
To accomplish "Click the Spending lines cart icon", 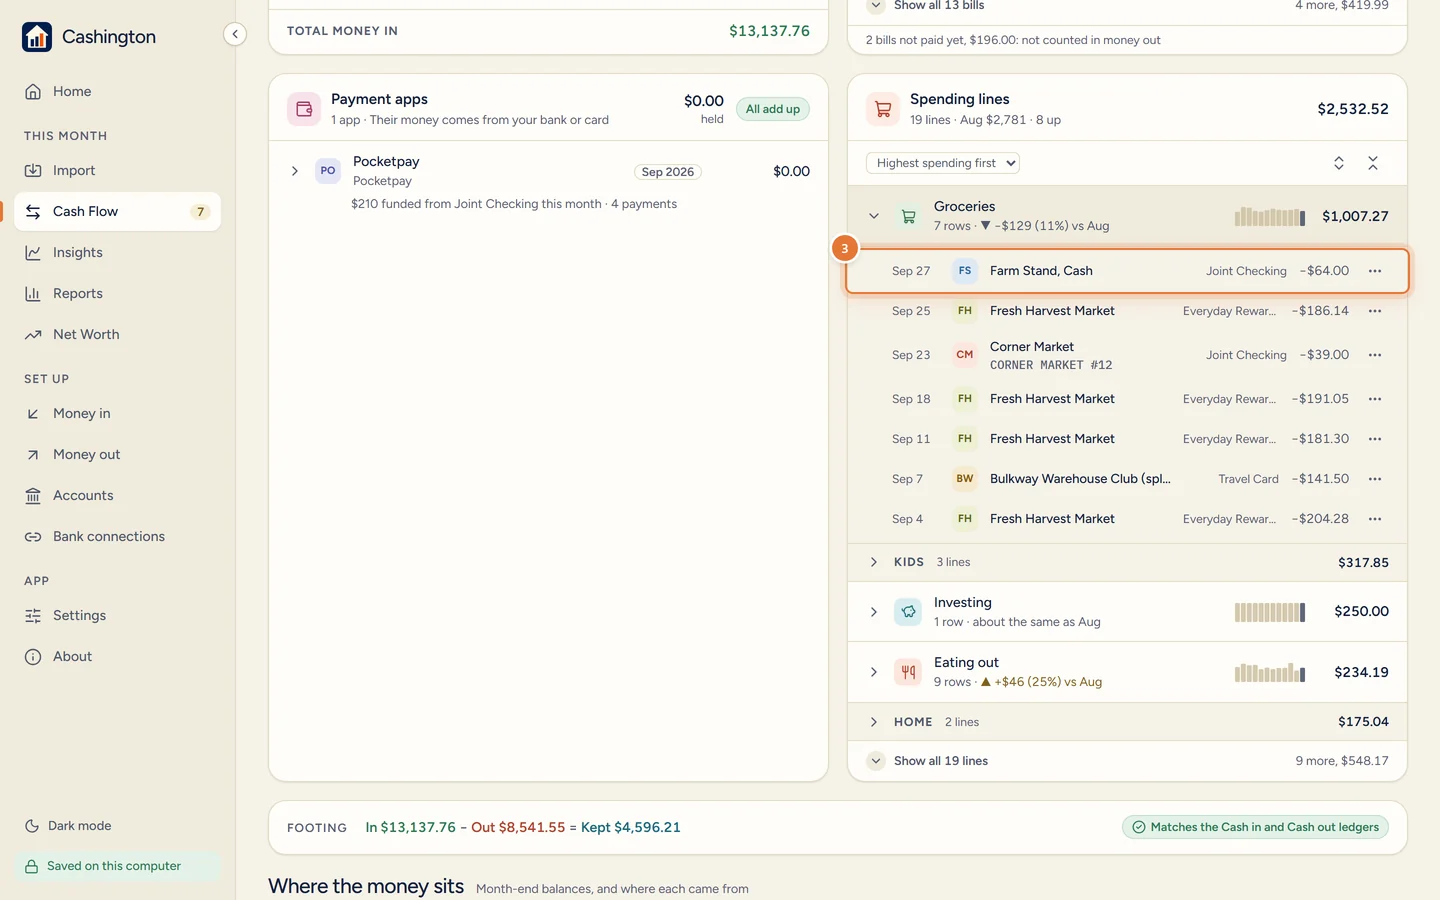I will coord(883,109).
